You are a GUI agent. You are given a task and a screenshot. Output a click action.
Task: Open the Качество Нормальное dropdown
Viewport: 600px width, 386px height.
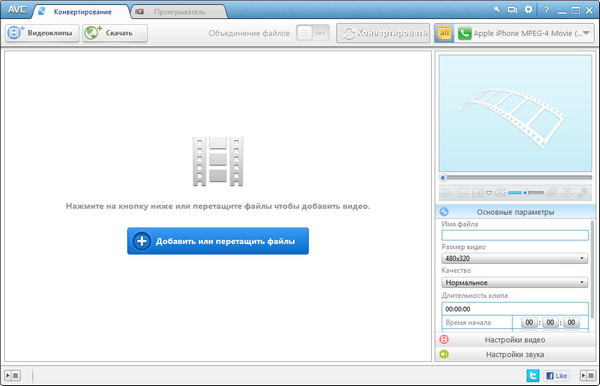(515, 282)
